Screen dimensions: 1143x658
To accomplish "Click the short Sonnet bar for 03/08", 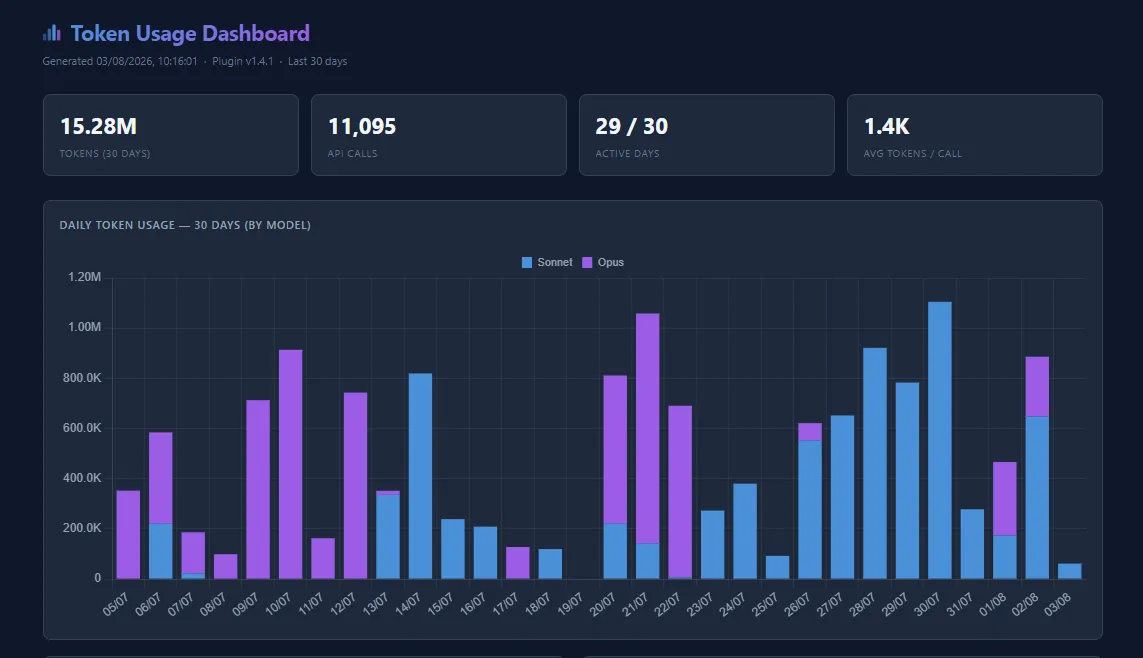I will tap(1069, 571).
